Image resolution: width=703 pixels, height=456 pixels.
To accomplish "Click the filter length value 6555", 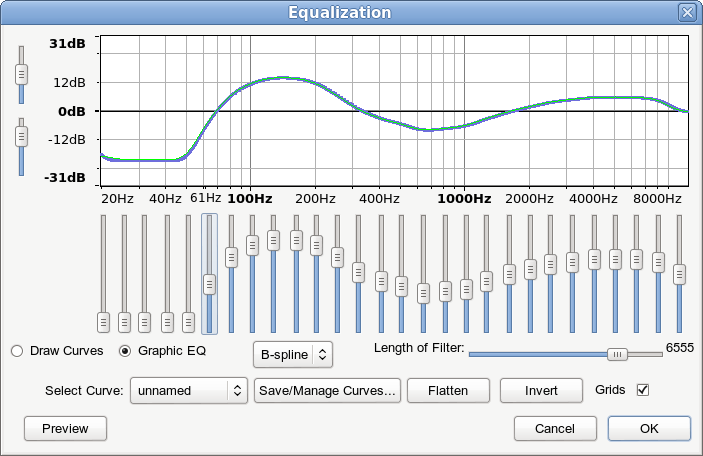I will tap(680, 348).
